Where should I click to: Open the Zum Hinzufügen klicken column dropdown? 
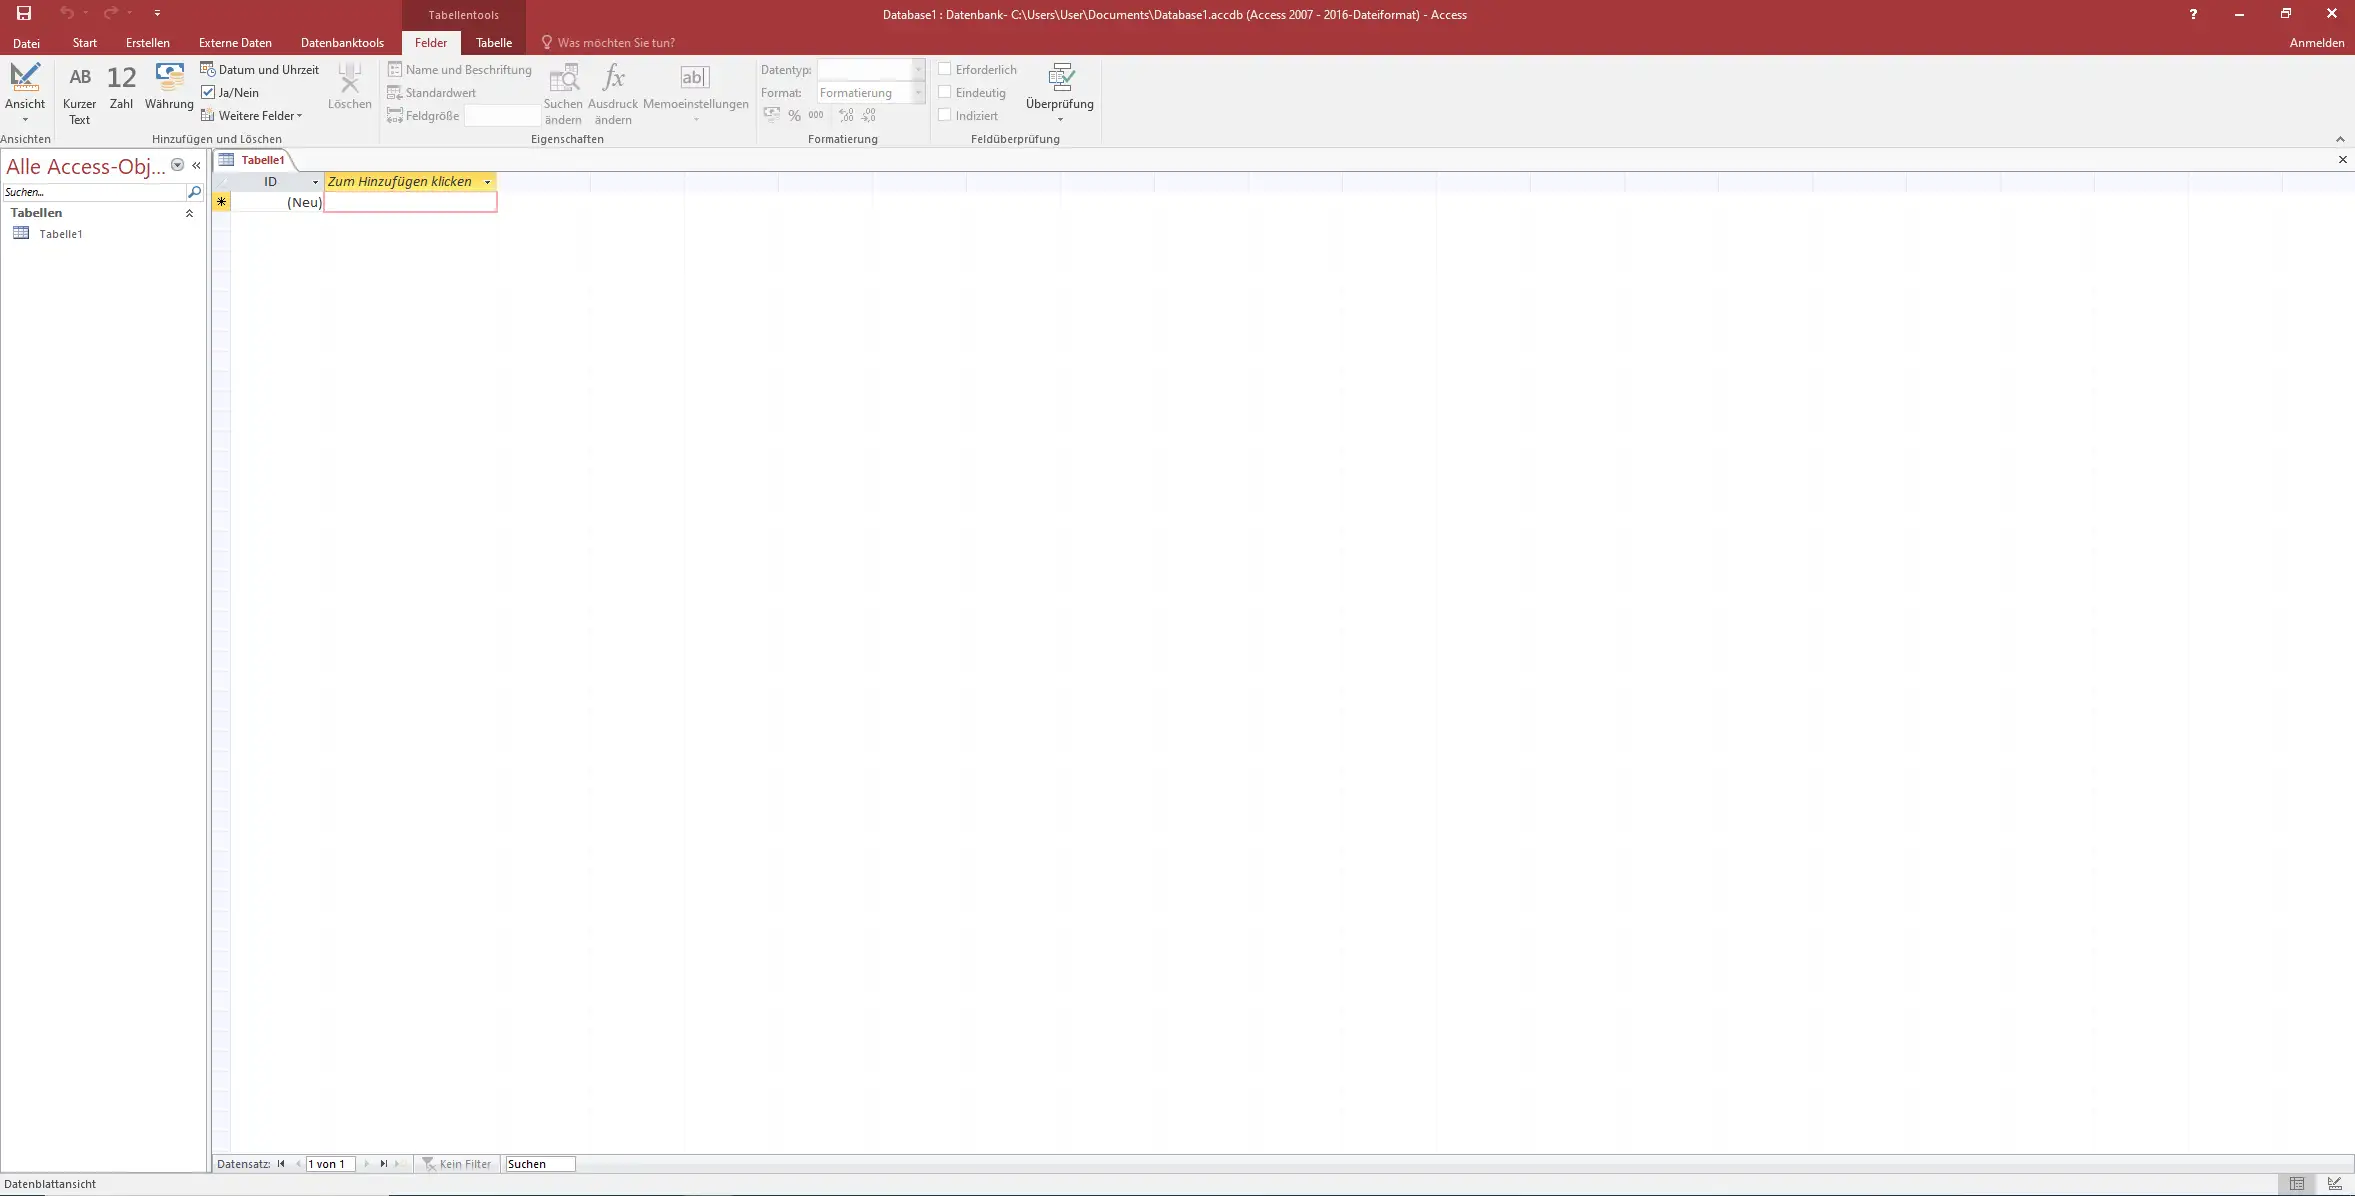point(487,182)
